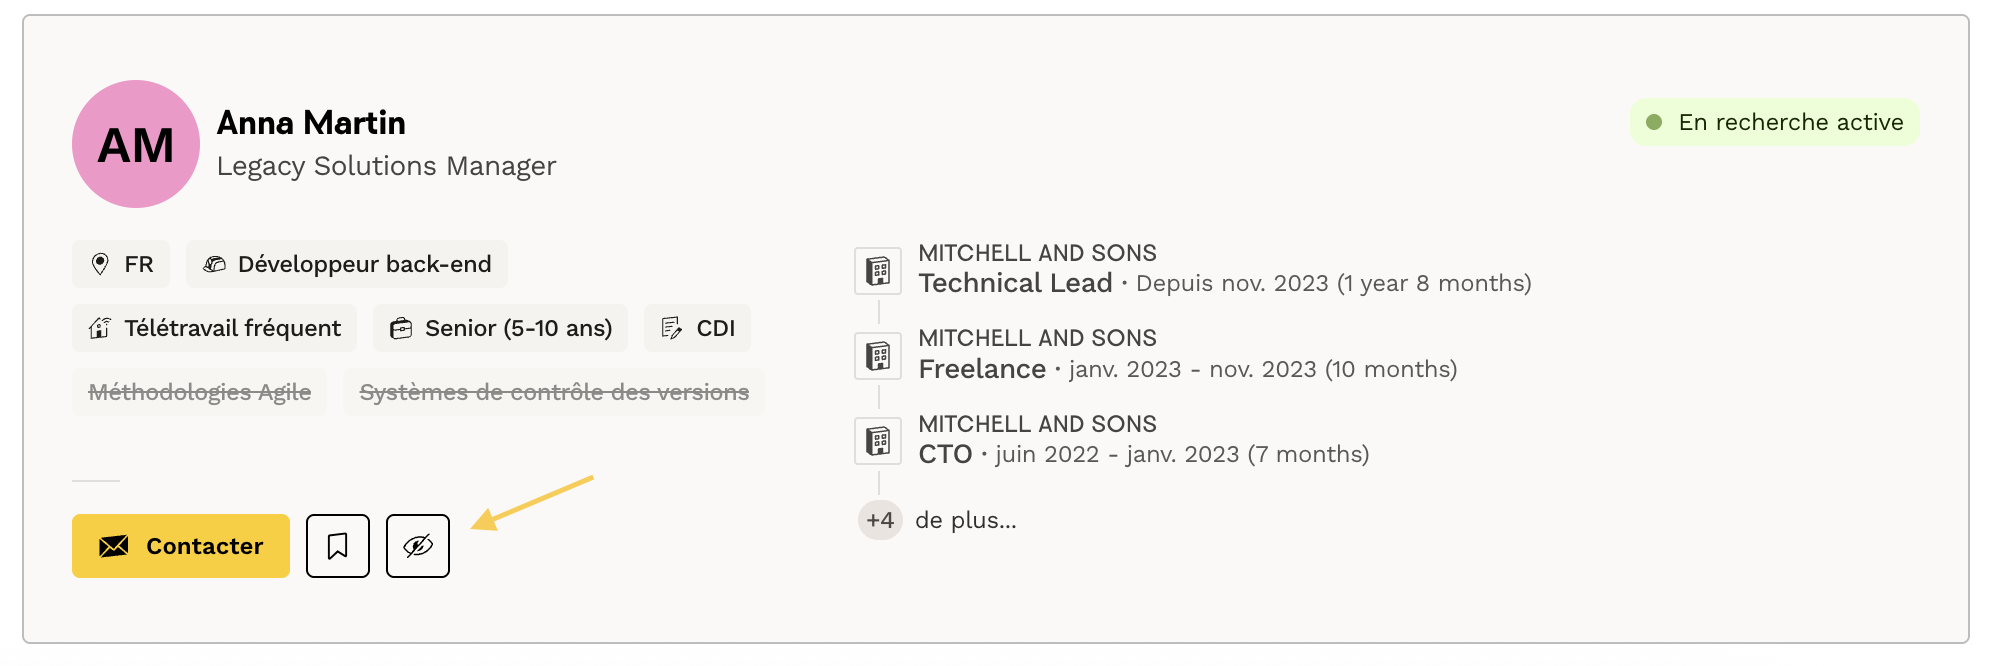Open the AM avatar circle

[x=136, y=144]
